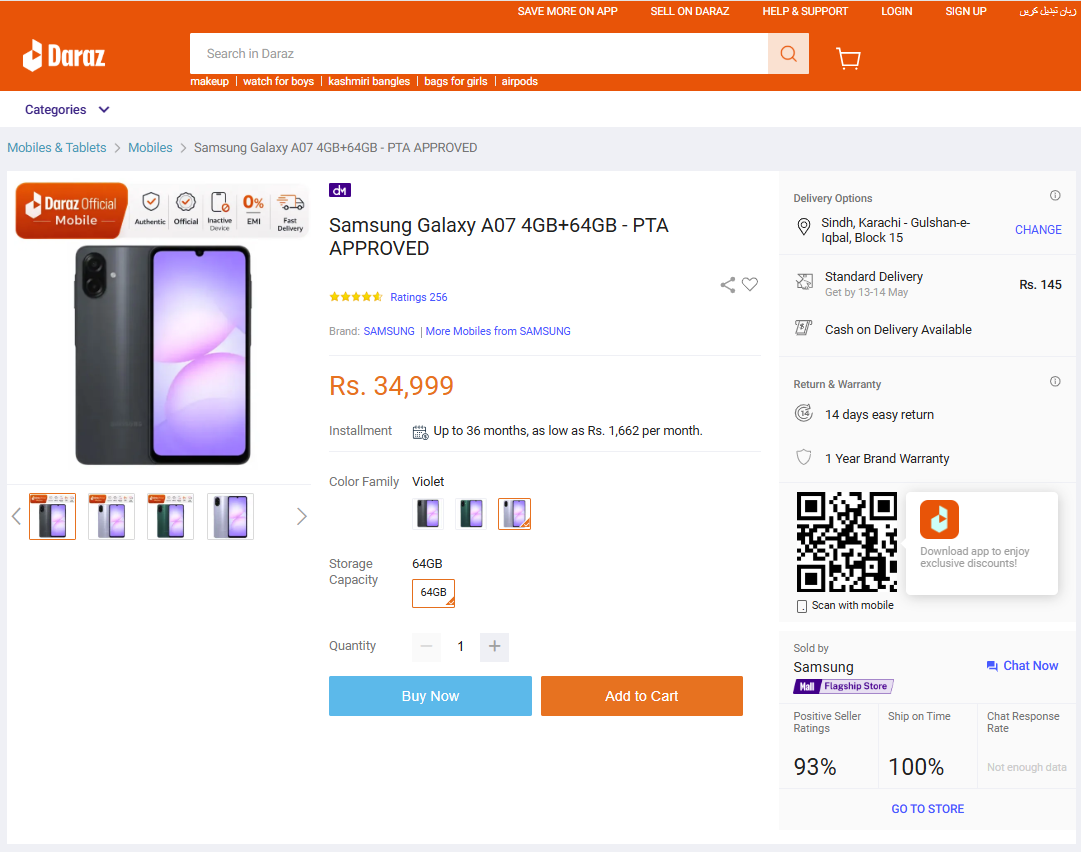Click the QR code image
Screen dimensions: 1081x852
click(x=847, y=542)
